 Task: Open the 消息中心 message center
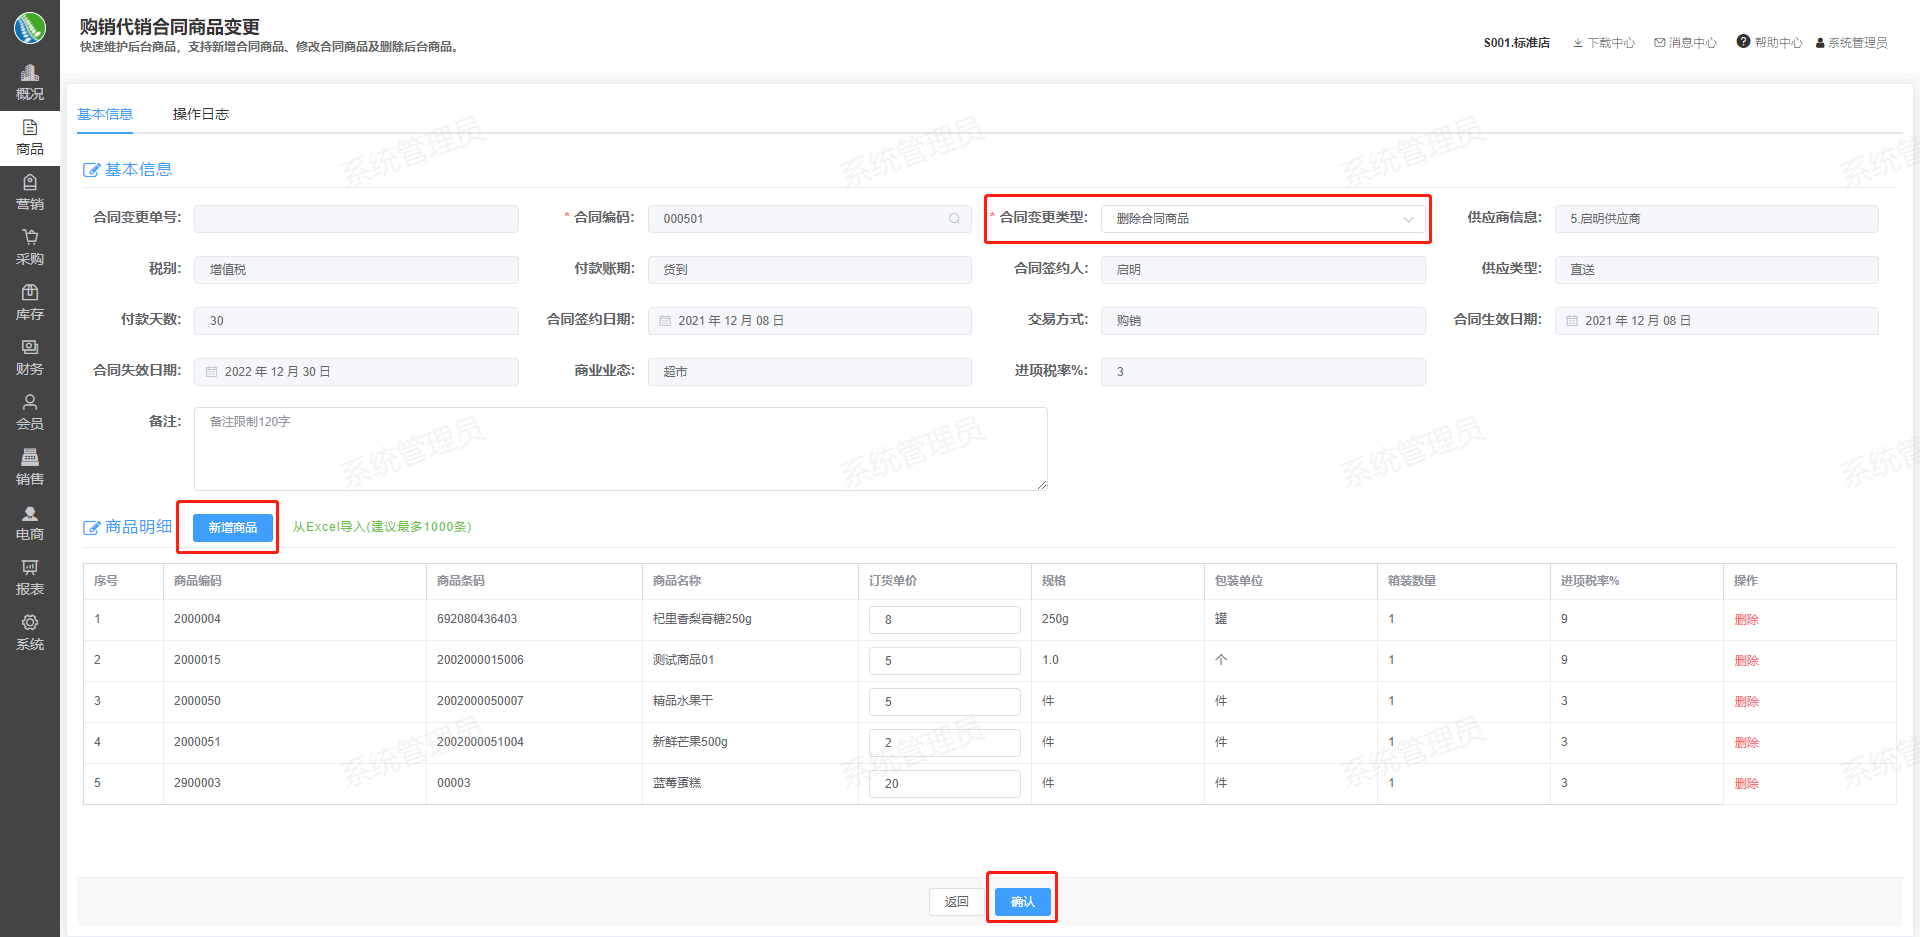tap(1685, 43)
